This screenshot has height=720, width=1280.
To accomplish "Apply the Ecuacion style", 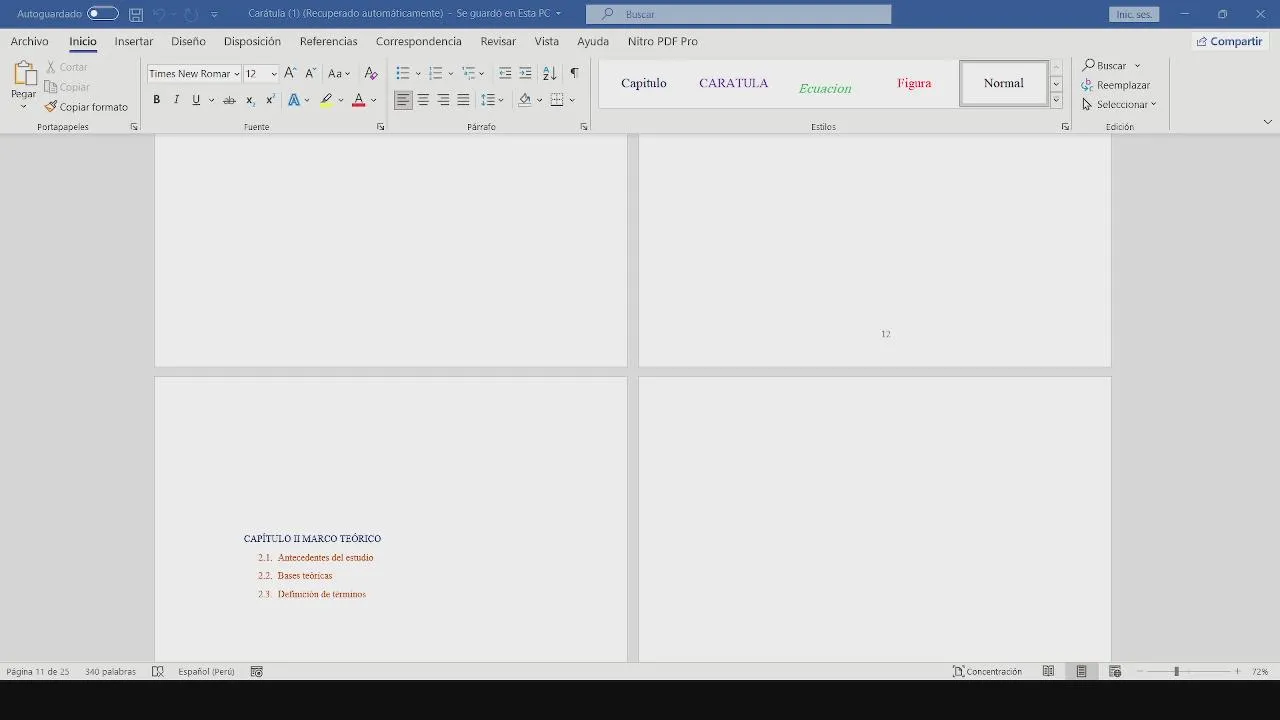I will tap(825, 83).
